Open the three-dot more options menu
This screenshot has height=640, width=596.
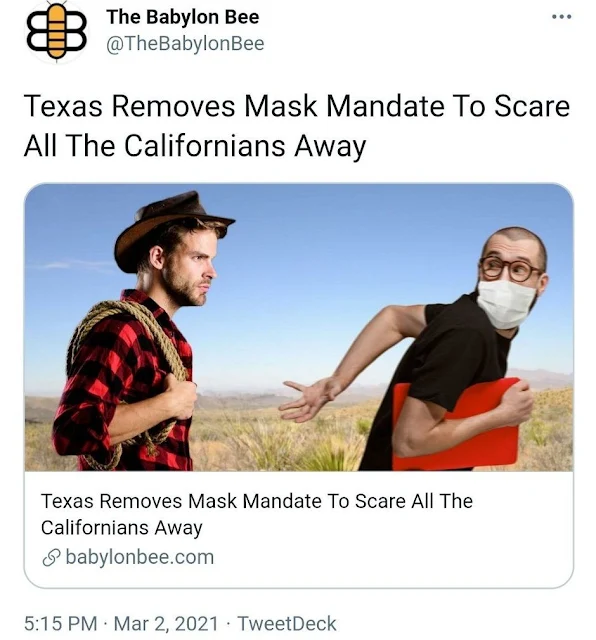point(561,17)
